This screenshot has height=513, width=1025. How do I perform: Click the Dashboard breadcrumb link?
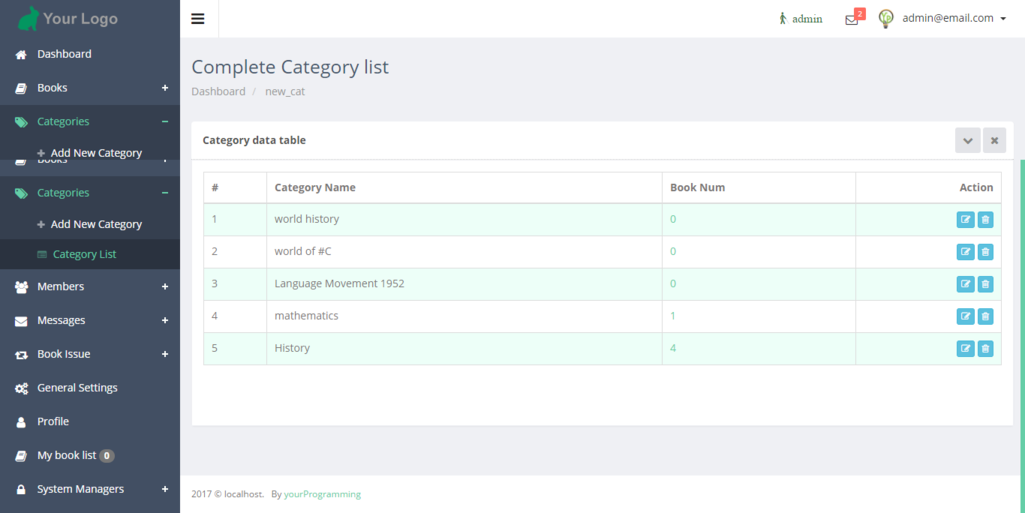point(218,91)
